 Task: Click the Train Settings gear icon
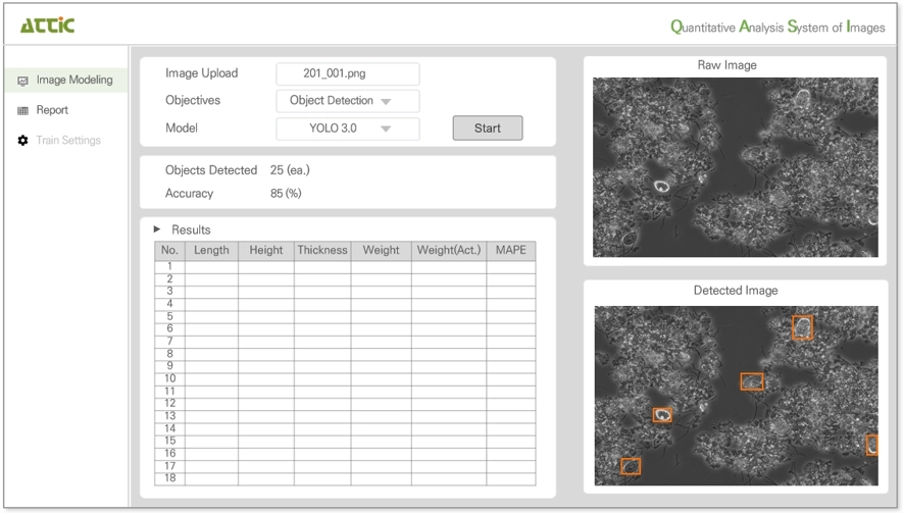pyautogui.click(x=22, y=140)
